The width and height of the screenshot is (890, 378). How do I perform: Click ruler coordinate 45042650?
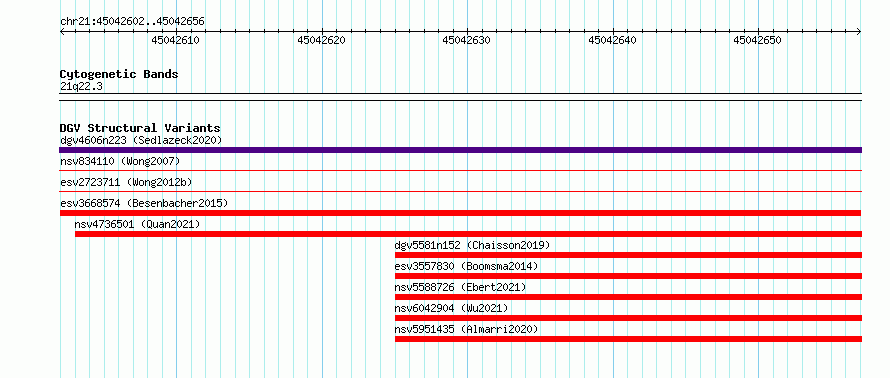[758, 40]
